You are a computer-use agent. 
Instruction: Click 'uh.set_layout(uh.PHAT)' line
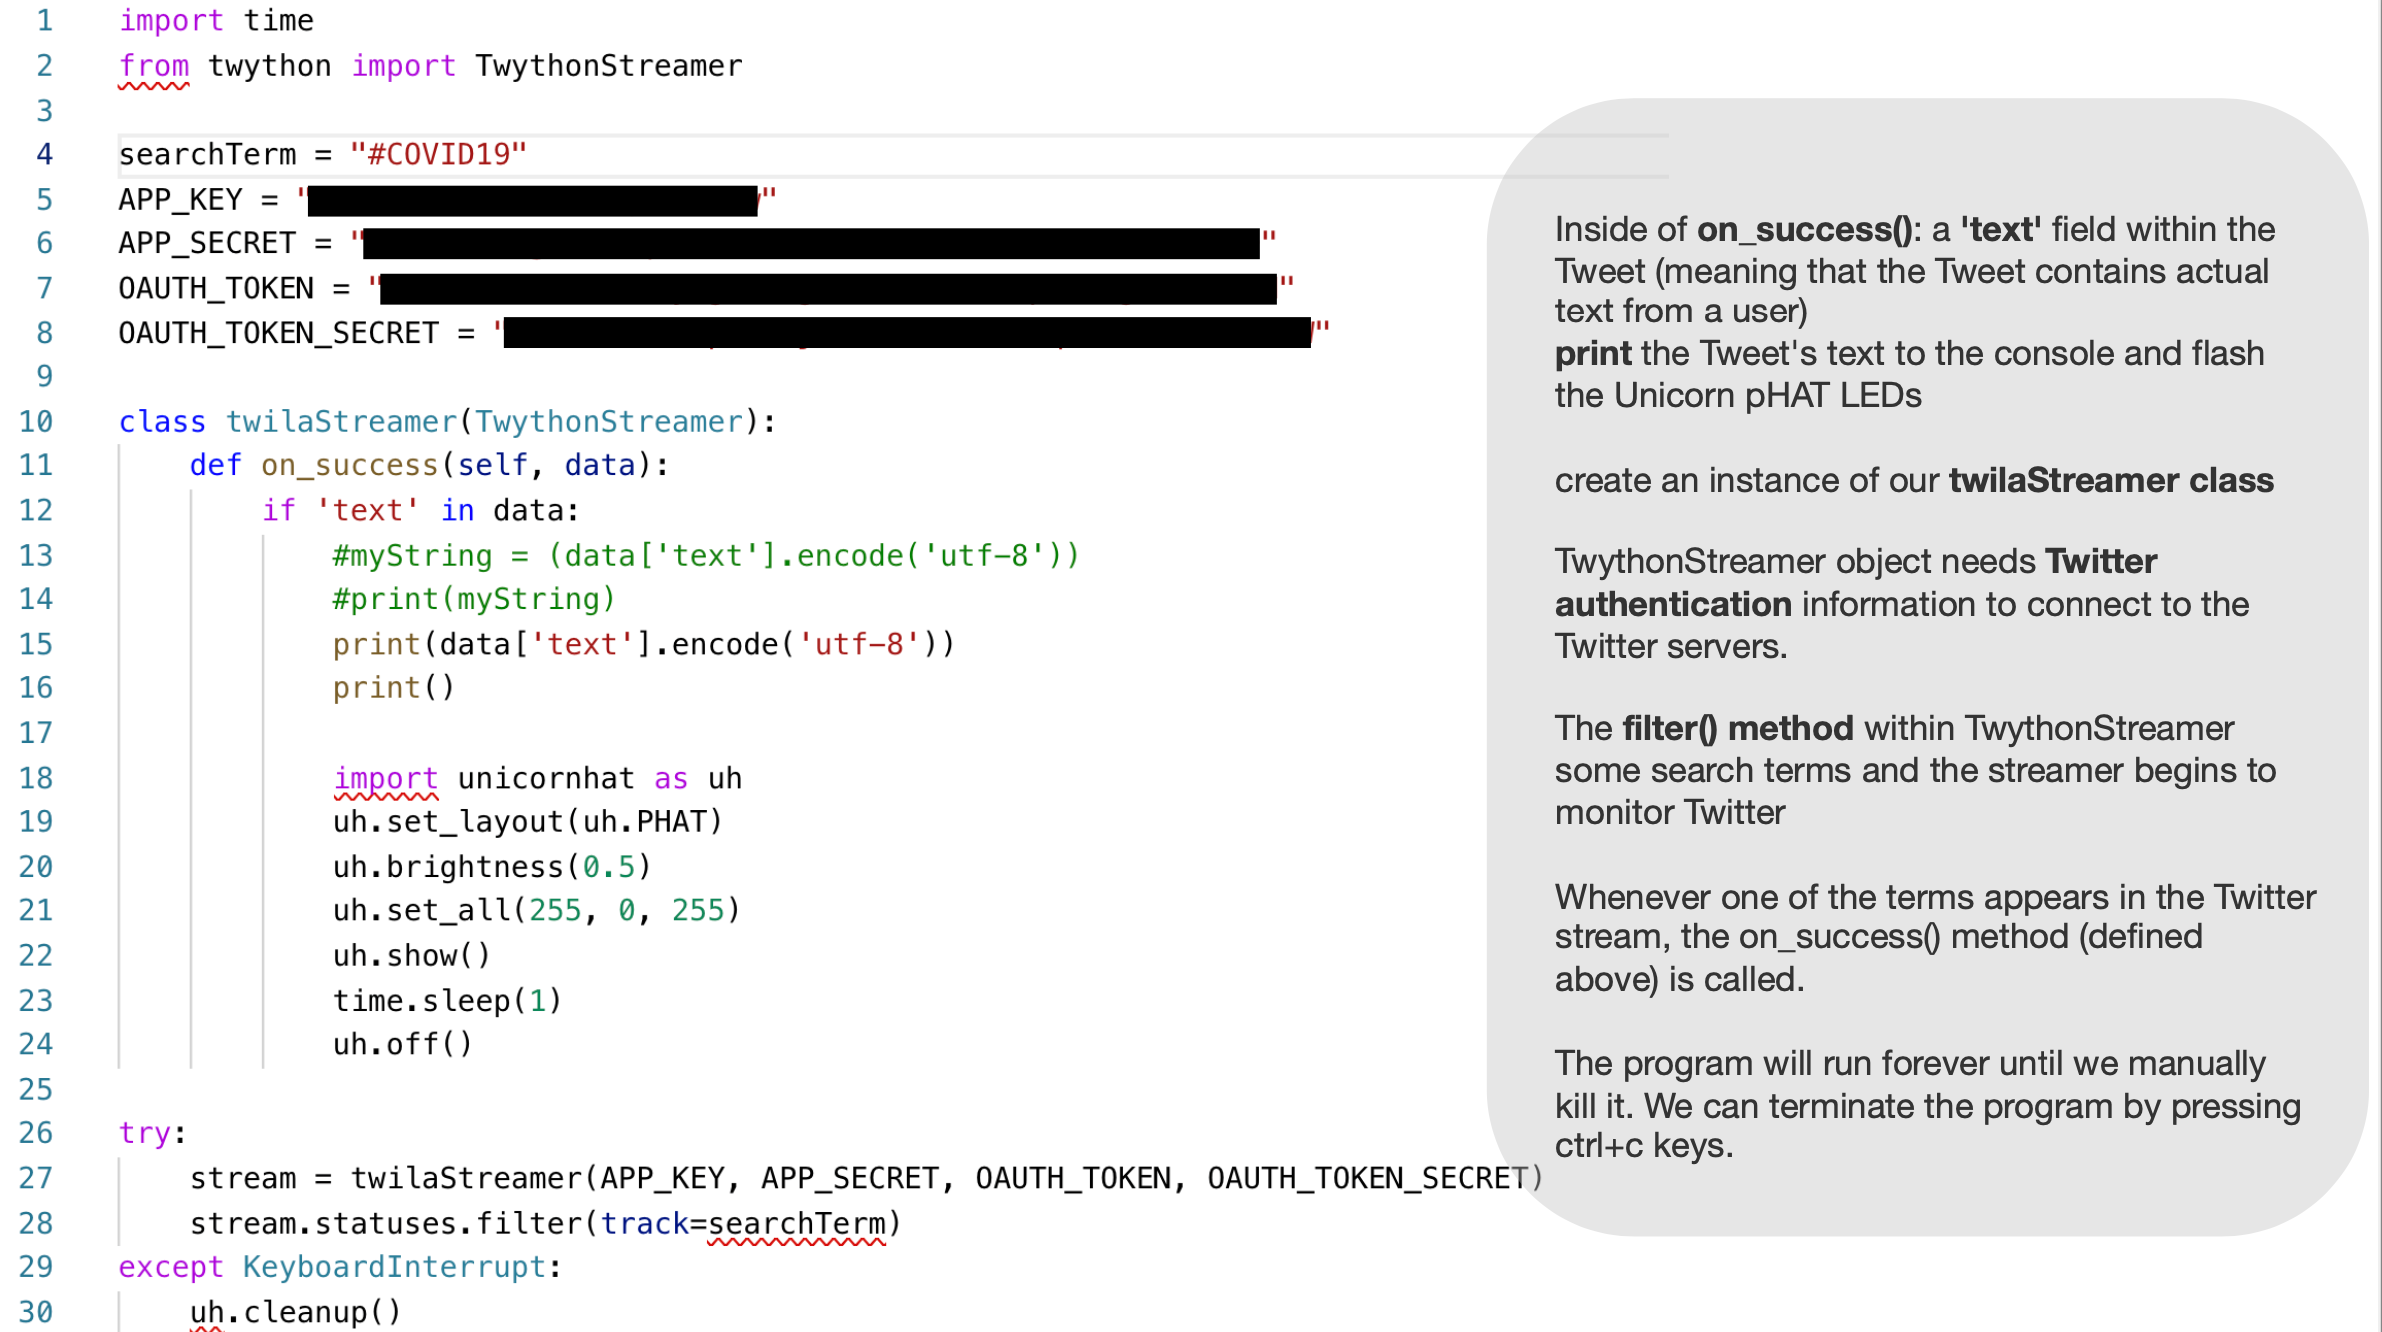[x=527, y=822]
